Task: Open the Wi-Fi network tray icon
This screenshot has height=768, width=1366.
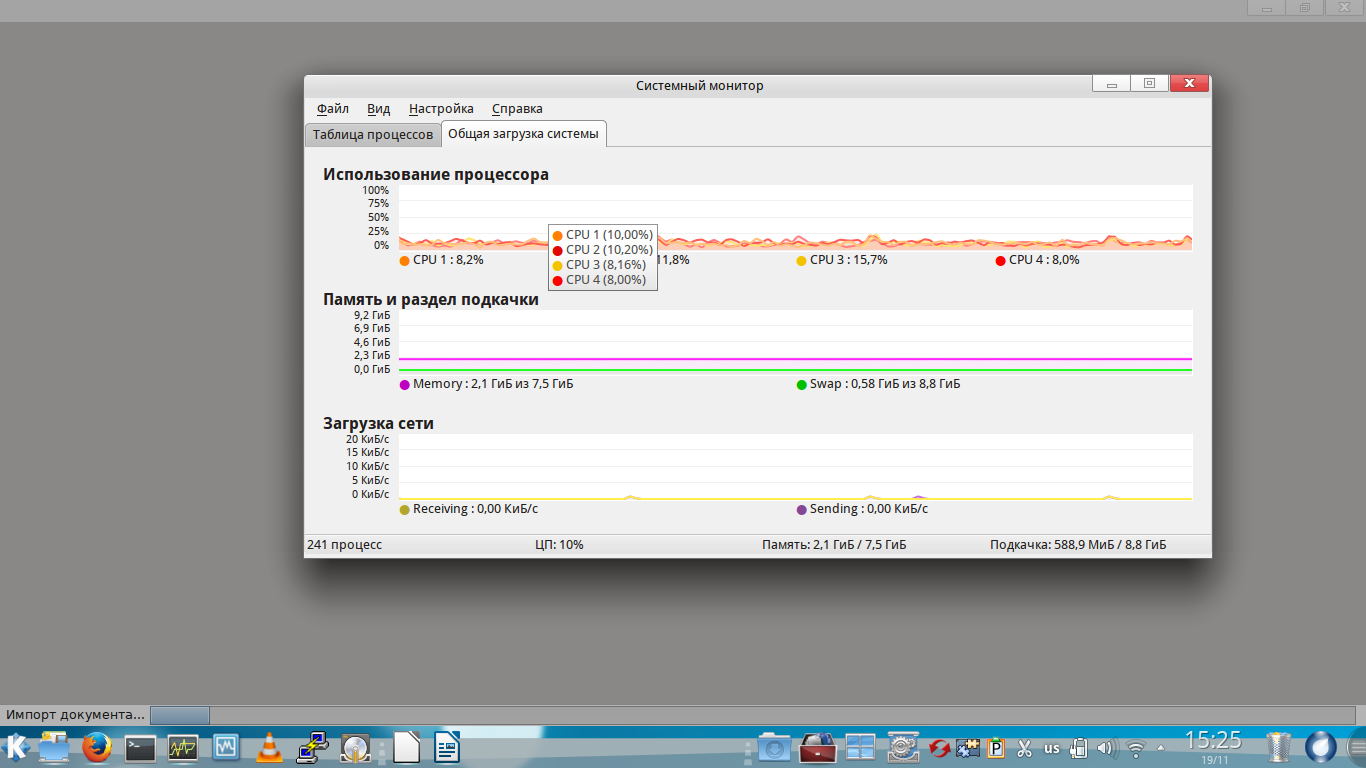Action: [x=1136, y=747]
